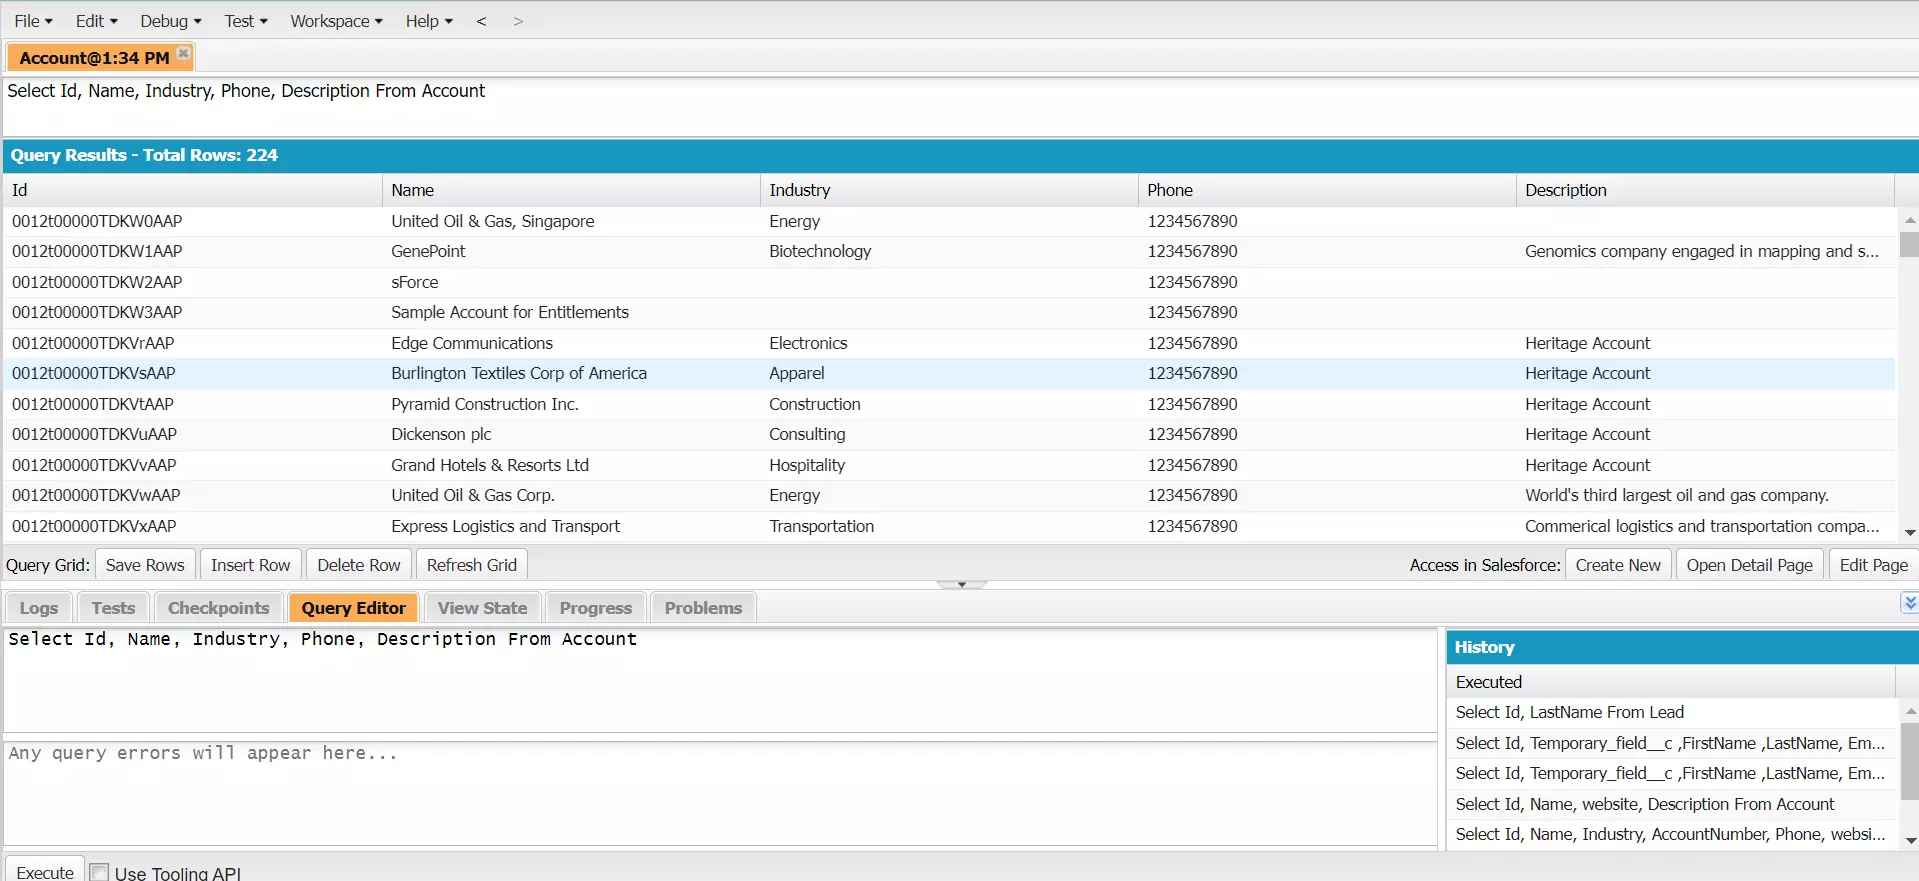Image resolution: width=1919 pixels, height=881 pixels.
Task: Select the Account@1:34 PM tab
Action: (94, 58)
